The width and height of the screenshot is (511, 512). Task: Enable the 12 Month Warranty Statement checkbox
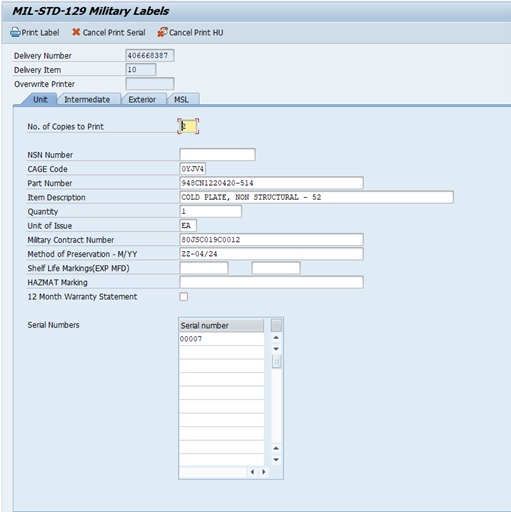pos(184,296)
